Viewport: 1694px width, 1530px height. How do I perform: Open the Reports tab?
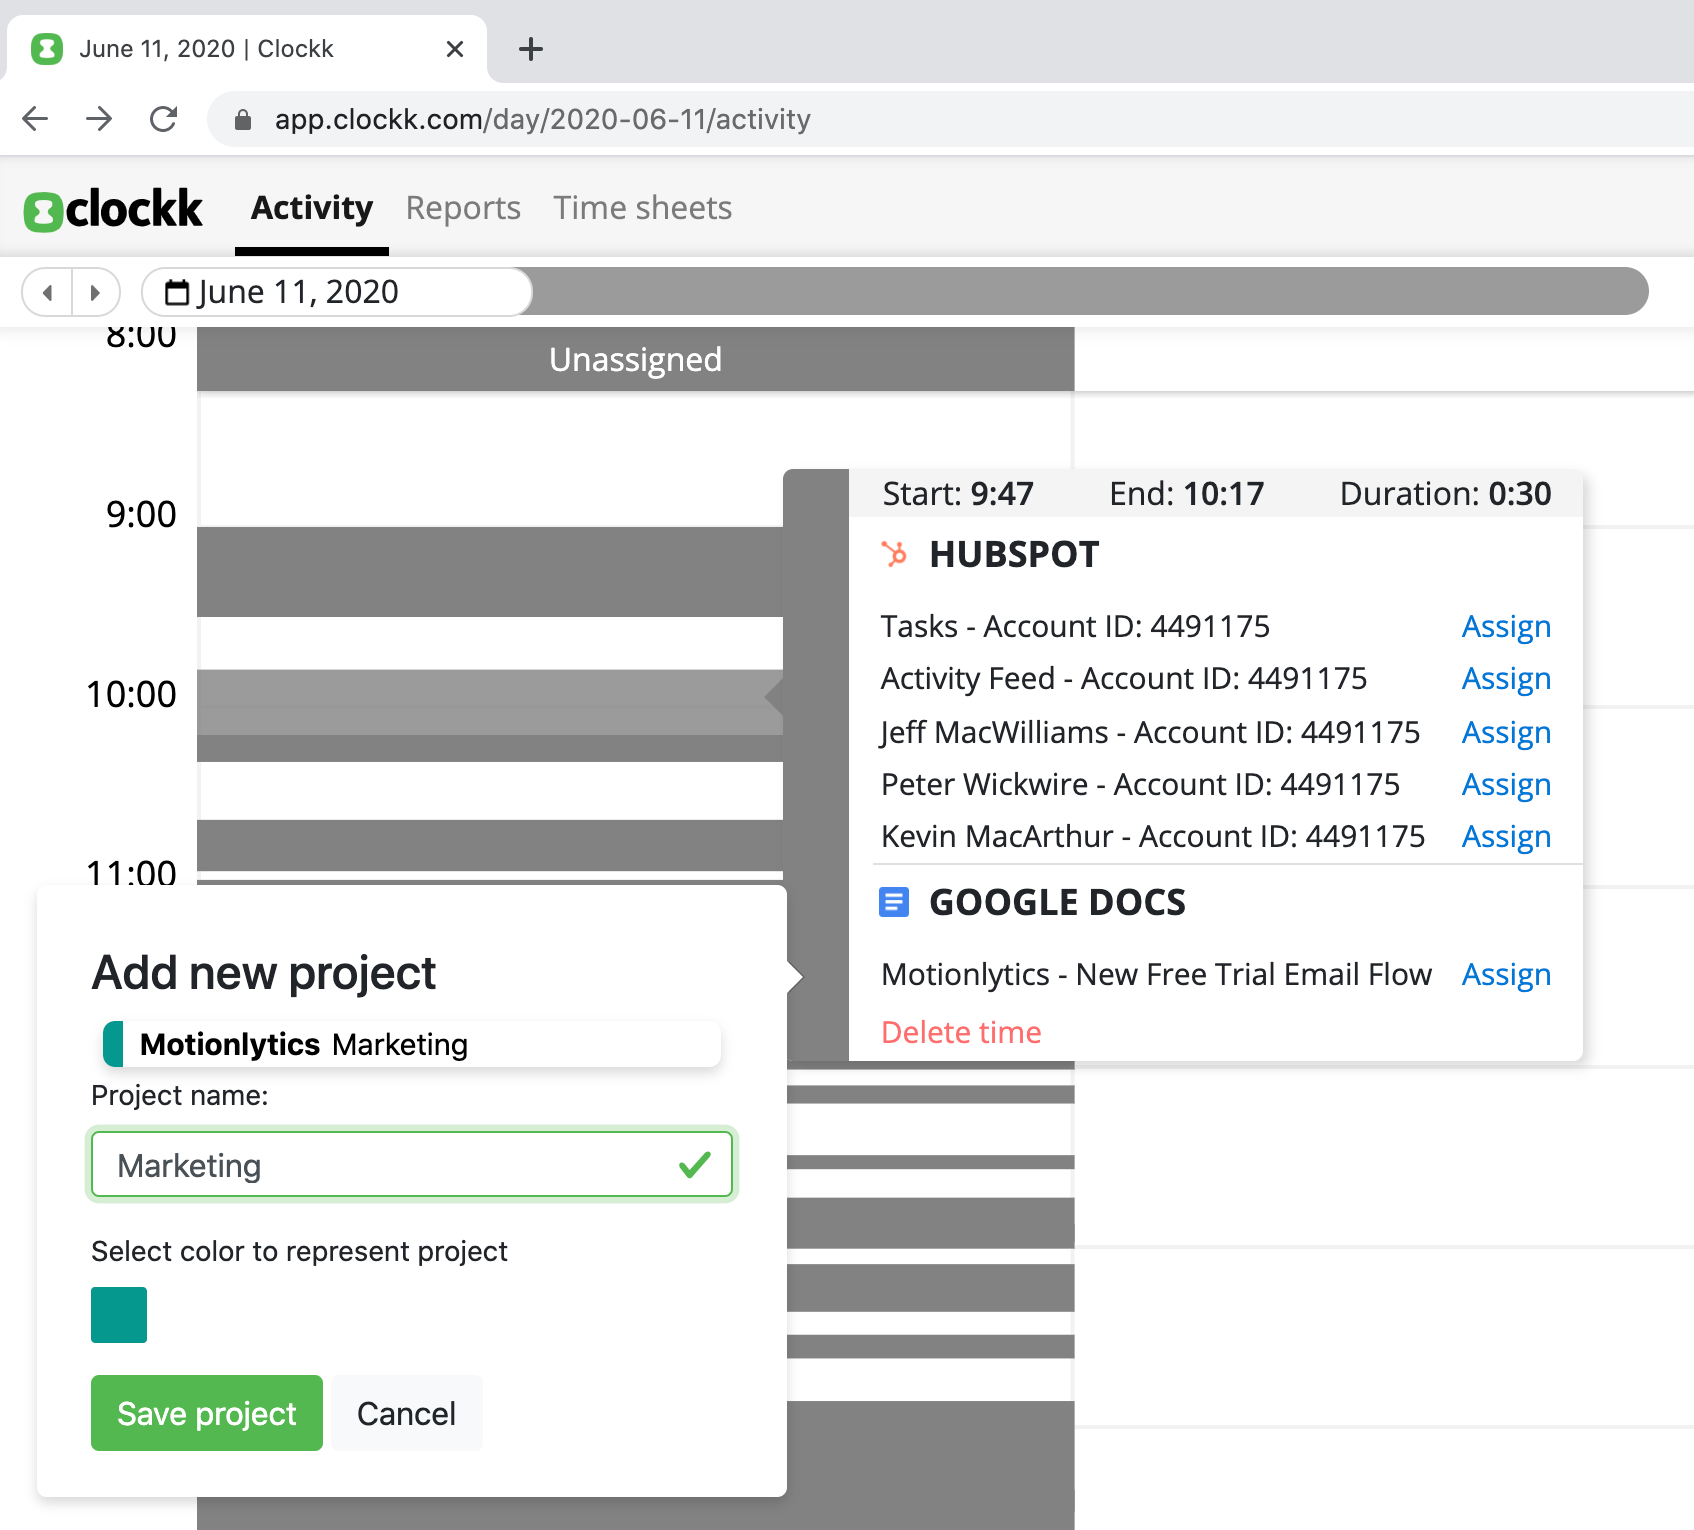pyautogui.click(x=463, y=208)
